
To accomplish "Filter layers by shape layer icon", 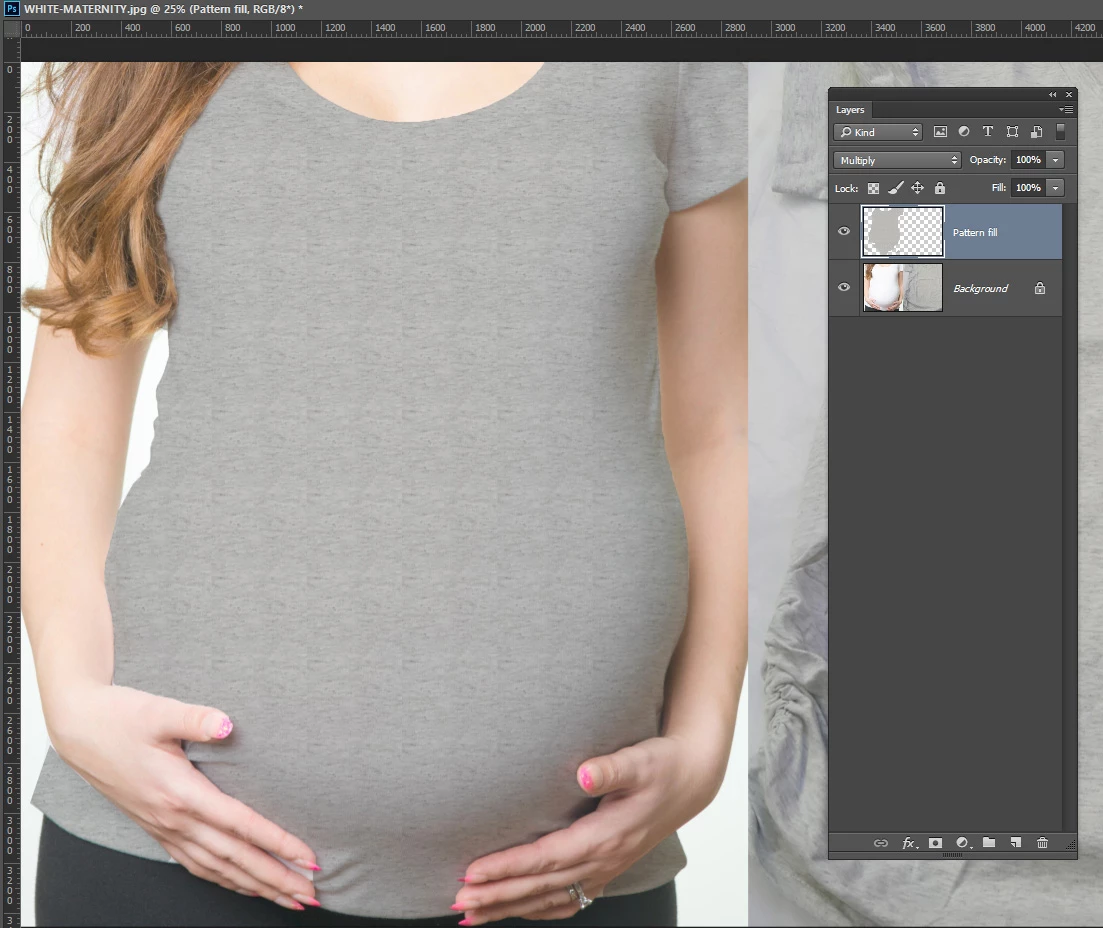I will 1012,132.
